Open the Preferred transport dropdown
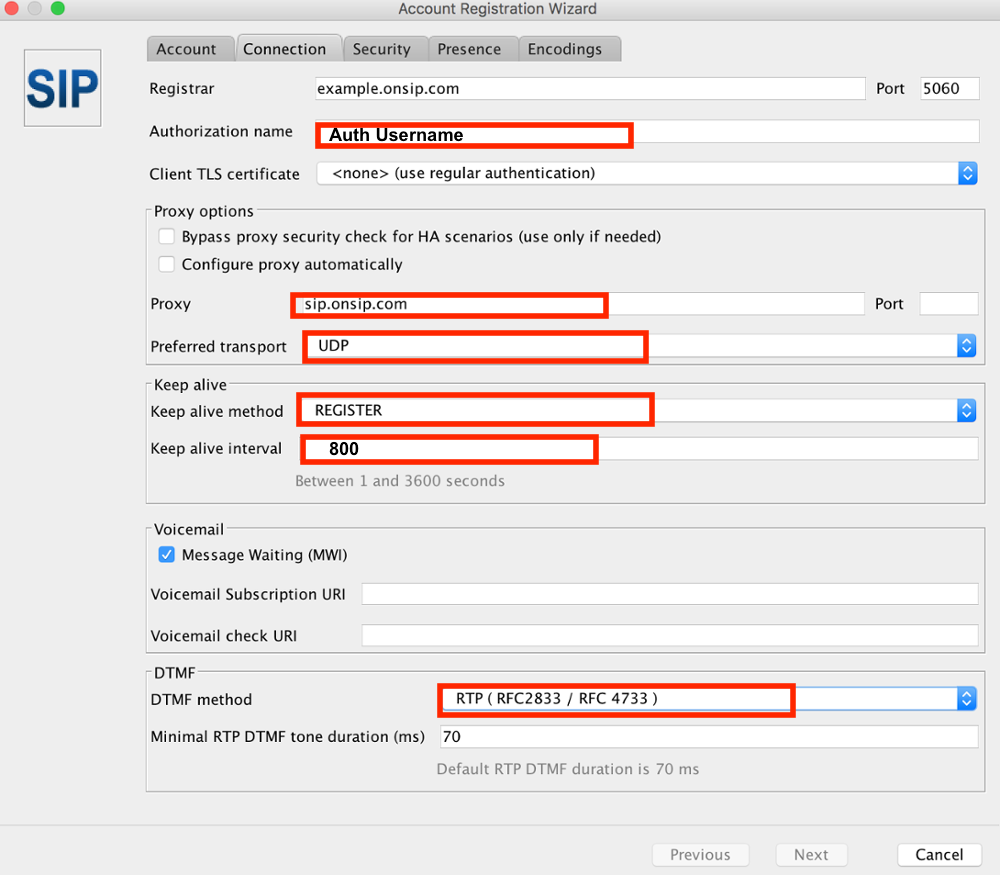This screenshot has width=1000, height=875. click(640, 346)
